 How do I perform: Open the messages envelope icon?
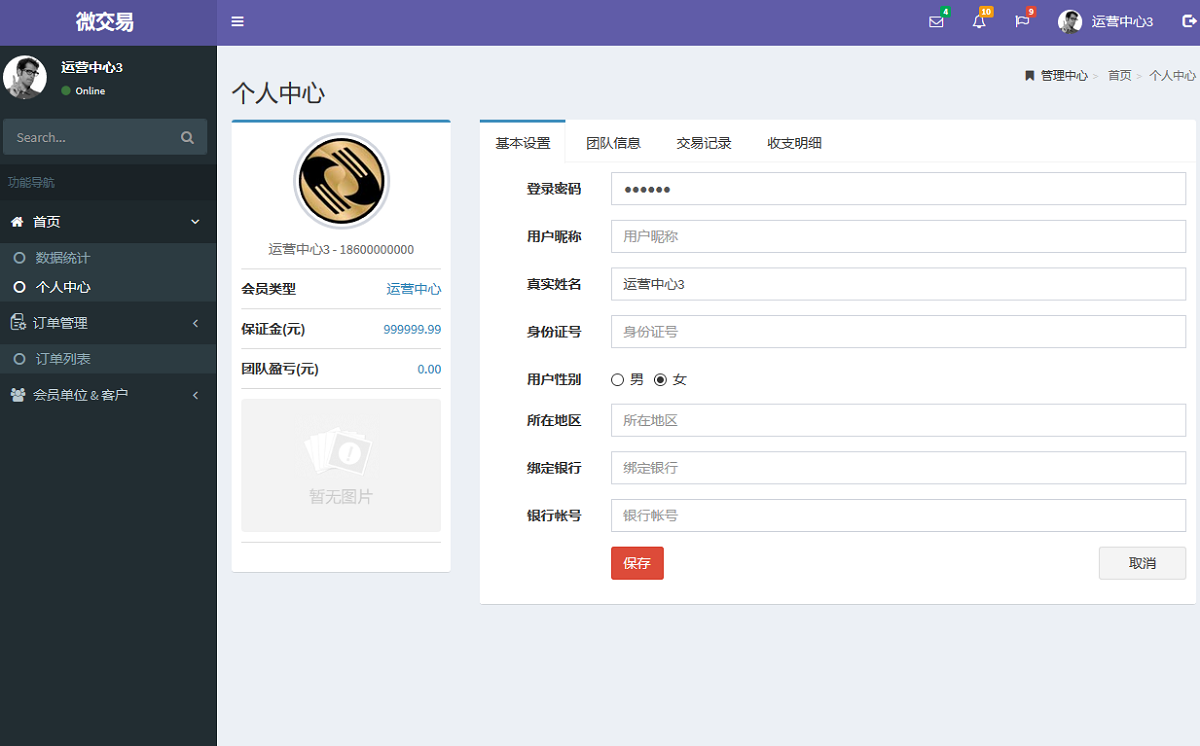pyautogui.click(x=936, y=21)
